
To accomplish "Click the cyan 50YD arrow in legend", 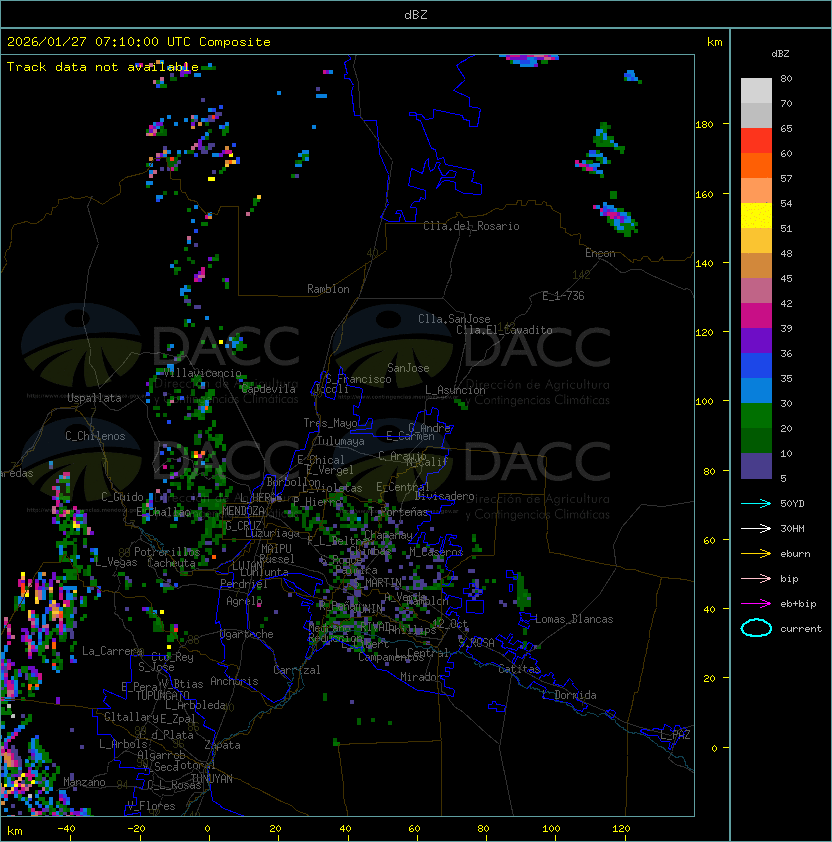I will (x=756, y=503).
